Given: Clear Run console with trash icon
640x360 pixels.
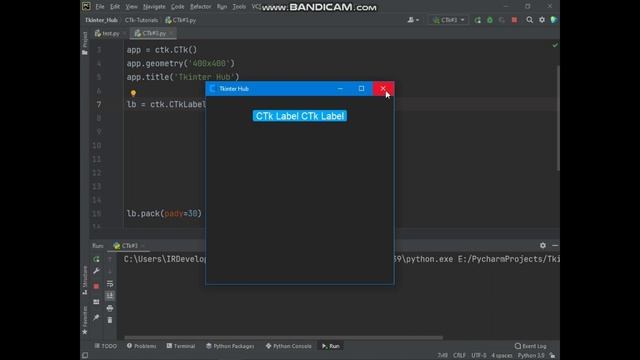Looking at the screenshot, I should point(110,320).
